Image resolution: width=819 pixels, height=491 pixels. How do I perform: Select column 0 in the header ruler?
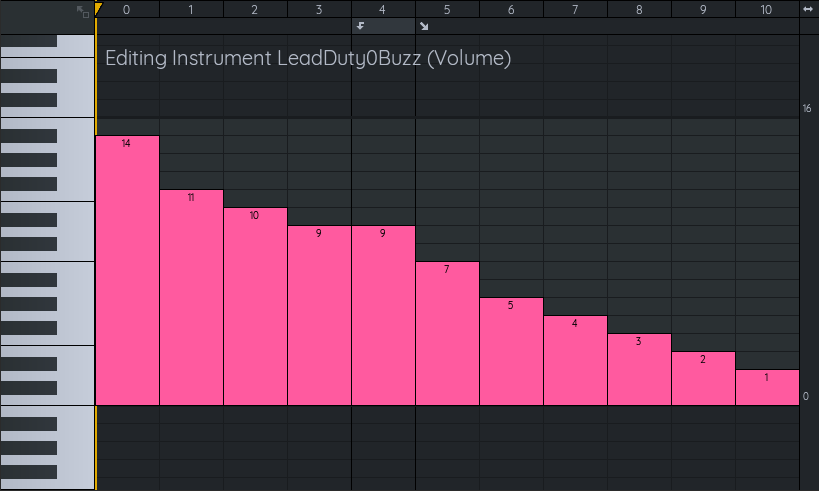(127, 9)
